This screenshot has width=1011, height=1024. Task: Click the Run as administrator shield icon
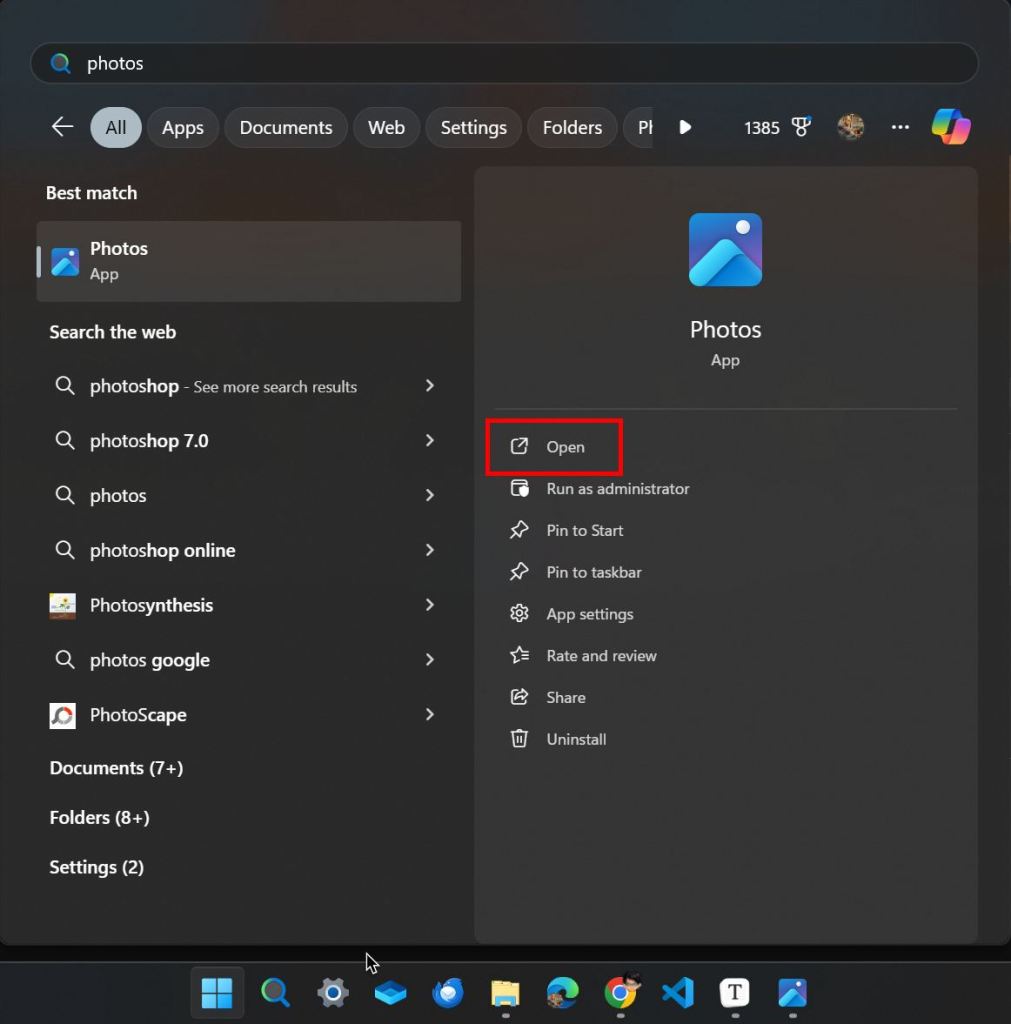coord(519,488)
